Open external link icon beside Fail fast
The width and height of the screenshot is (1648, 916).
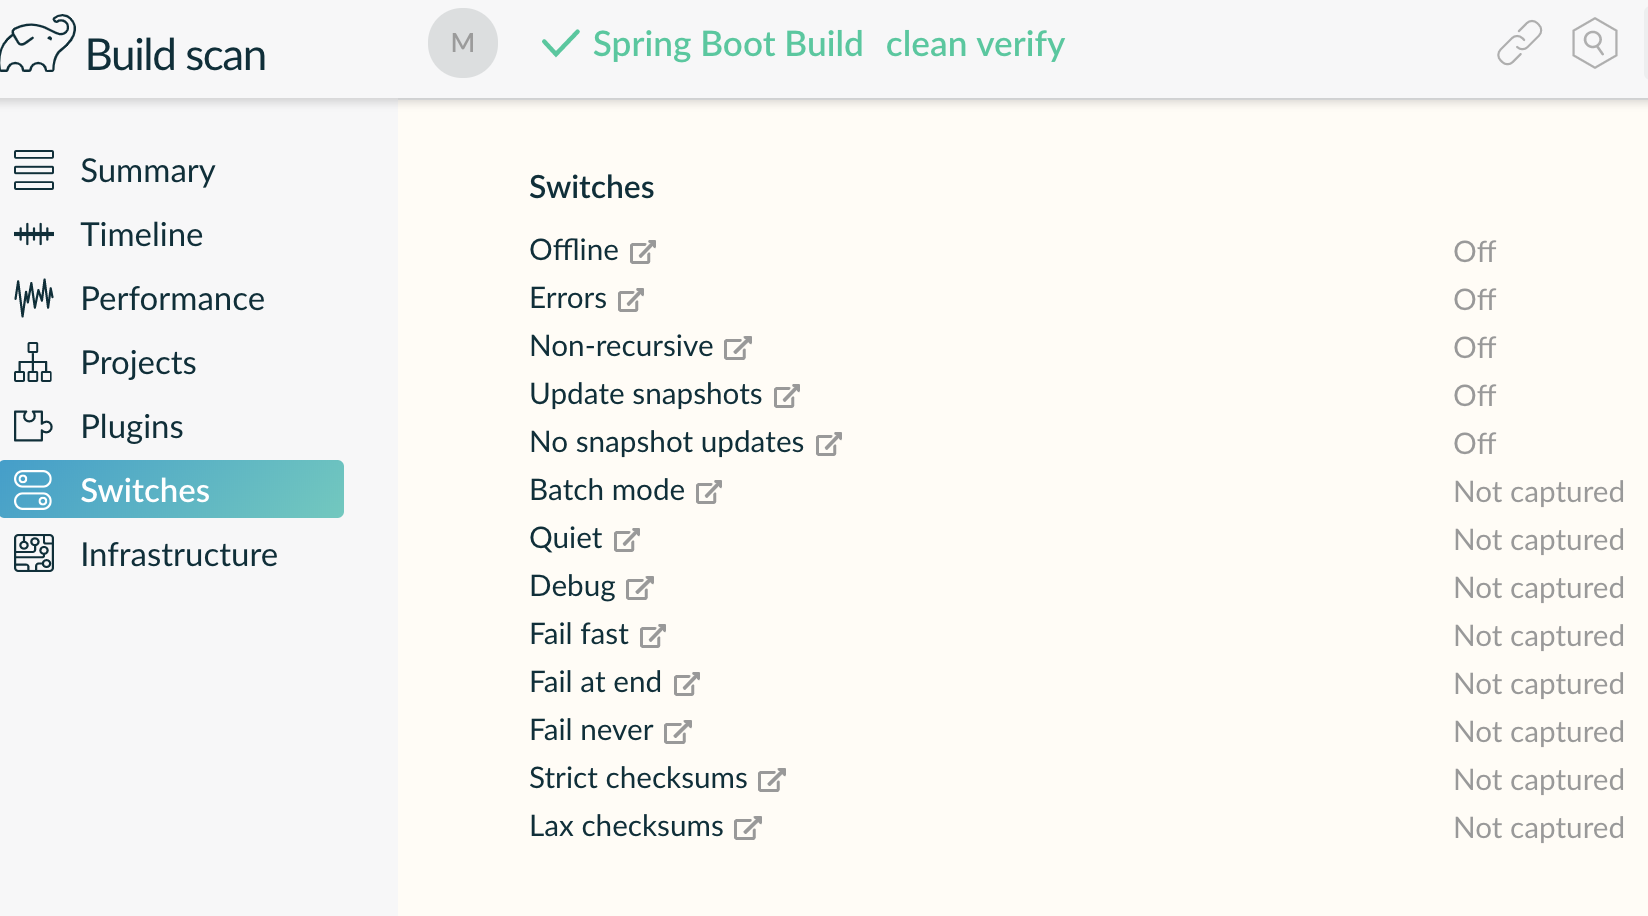pyautogui.click(x=653, y=636)
